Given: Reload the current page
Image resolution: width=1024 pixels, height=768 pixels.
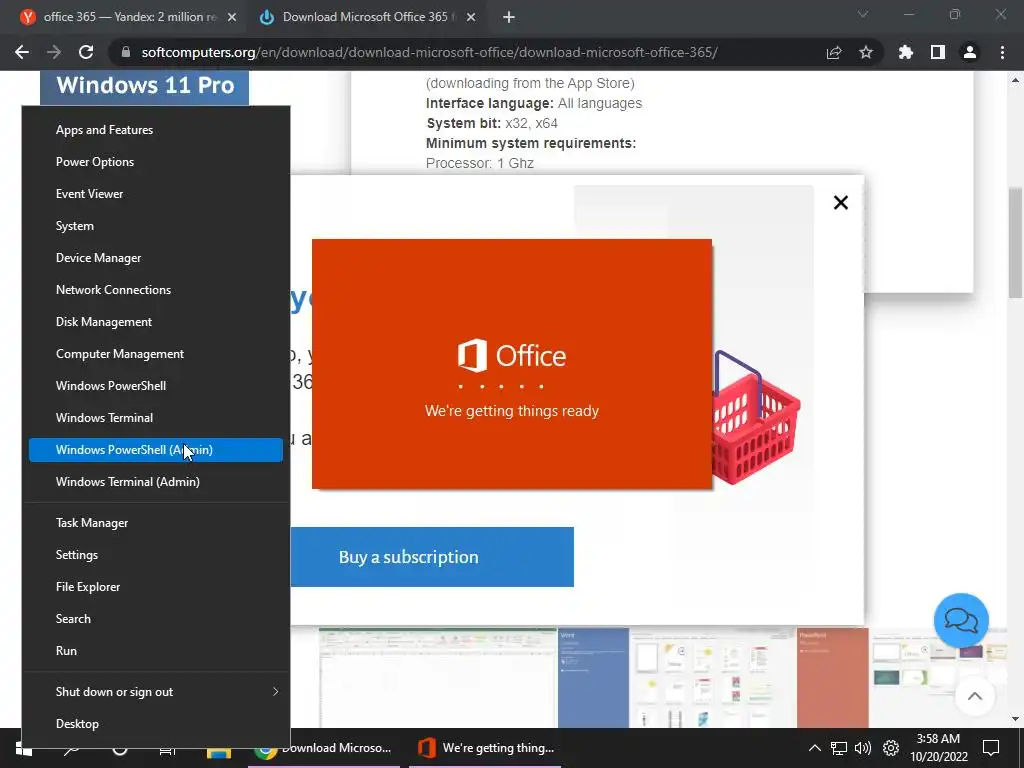Looking at the screenshot, I should pyautogui.click(x=86, y=52).
